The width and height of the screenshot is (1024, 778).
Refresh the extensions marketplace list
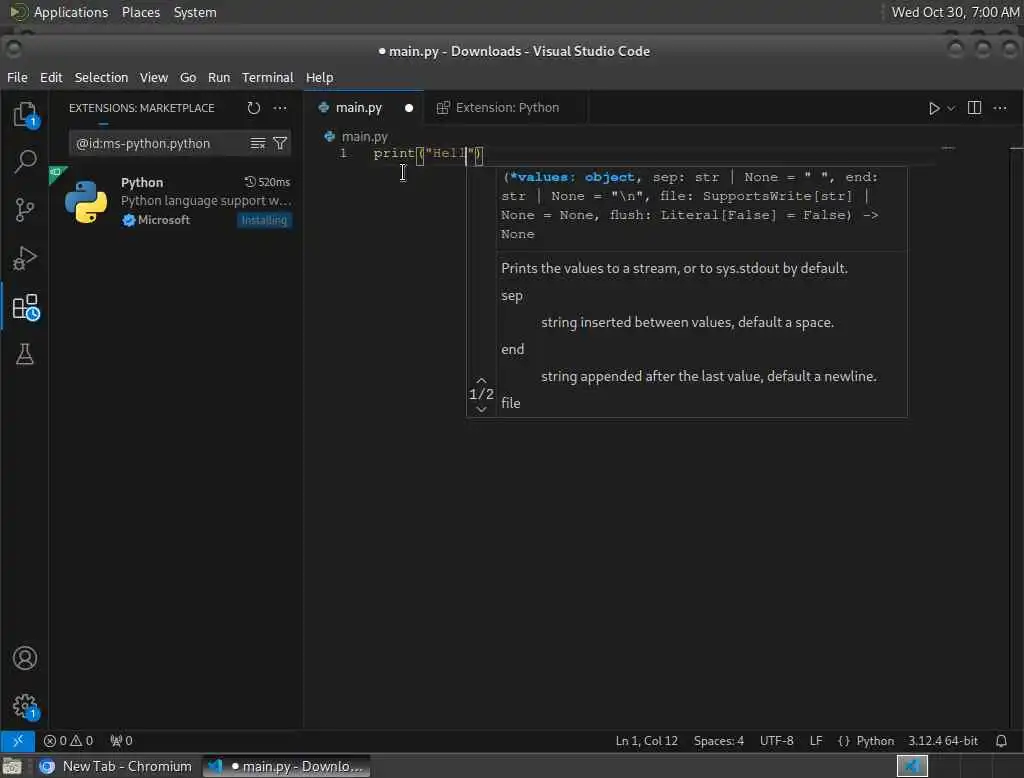click(x=253, y=108)
